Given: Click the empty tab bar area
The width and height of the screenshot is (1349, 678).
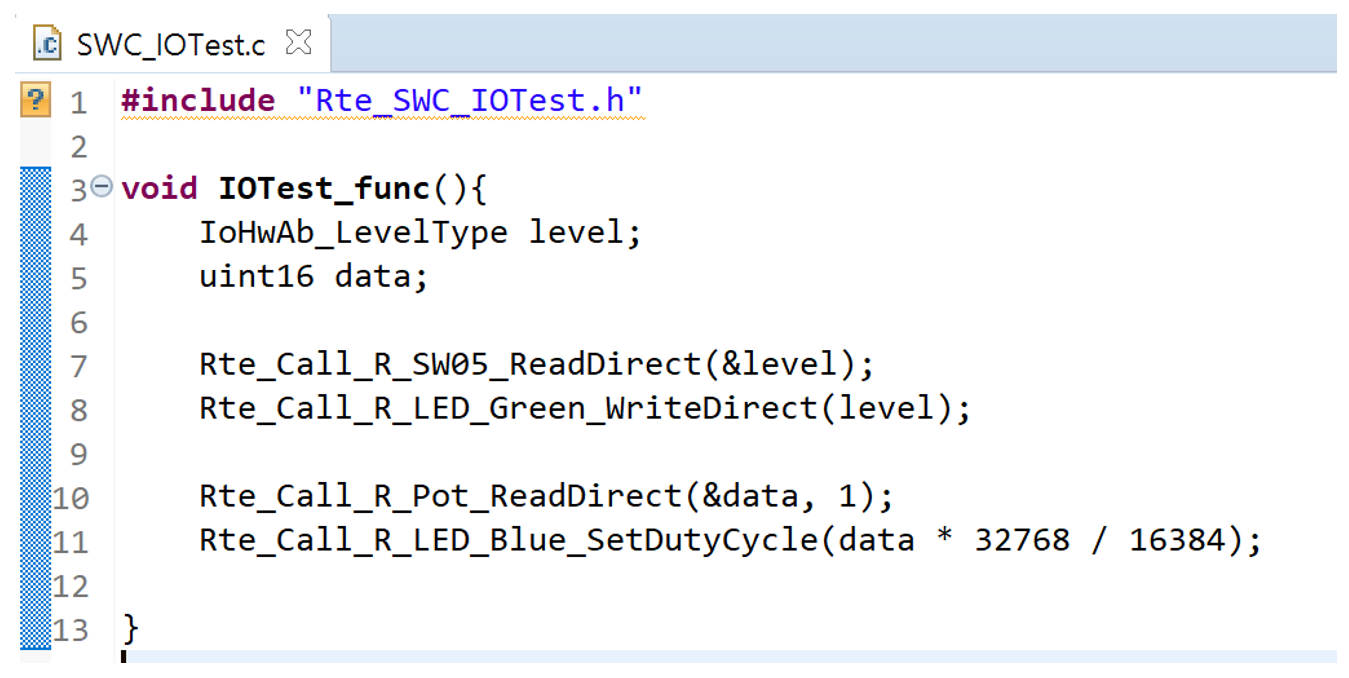Looking at the screenshot, I should pos(830,43).
